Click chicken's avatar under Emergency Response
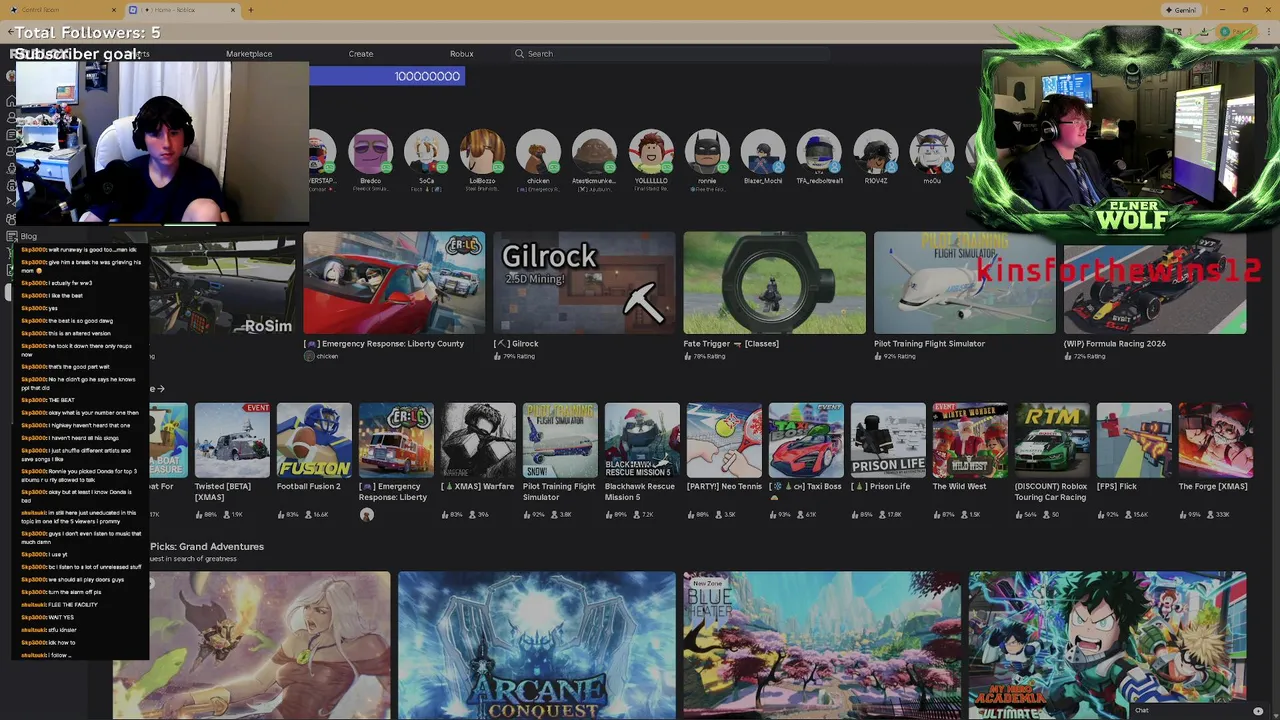The height and width of the screenshot is (720, 1280). tap(309, 357)
